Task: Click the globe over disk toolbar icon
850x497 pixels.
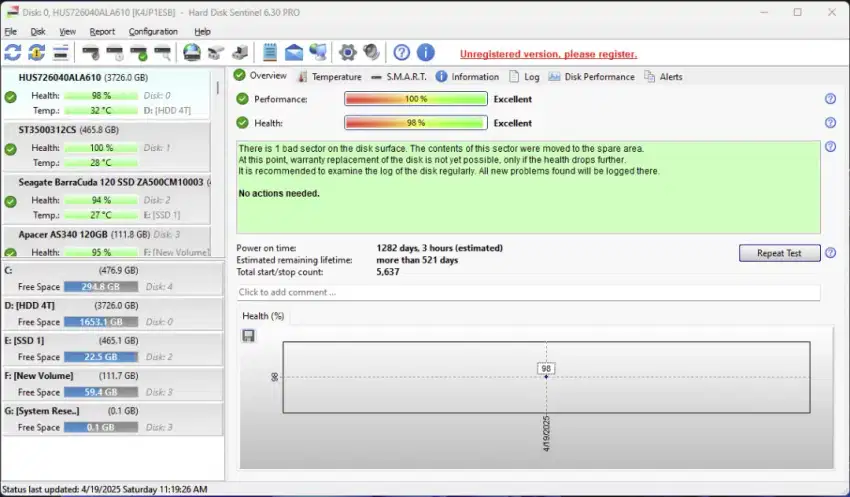Action: (x=191, y=53)
